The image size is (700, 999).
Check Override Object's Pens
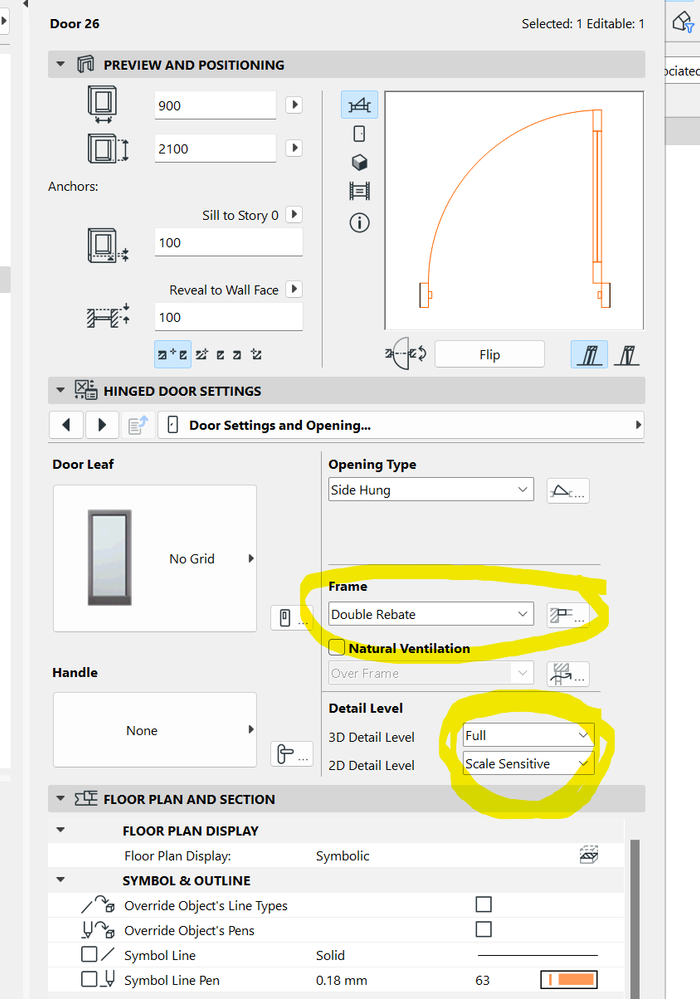(483, 930)
